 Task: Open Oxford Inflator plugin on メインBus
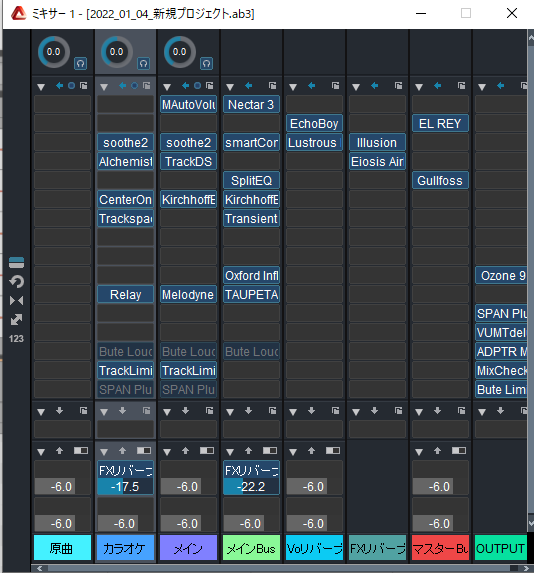tap(251, 276)
